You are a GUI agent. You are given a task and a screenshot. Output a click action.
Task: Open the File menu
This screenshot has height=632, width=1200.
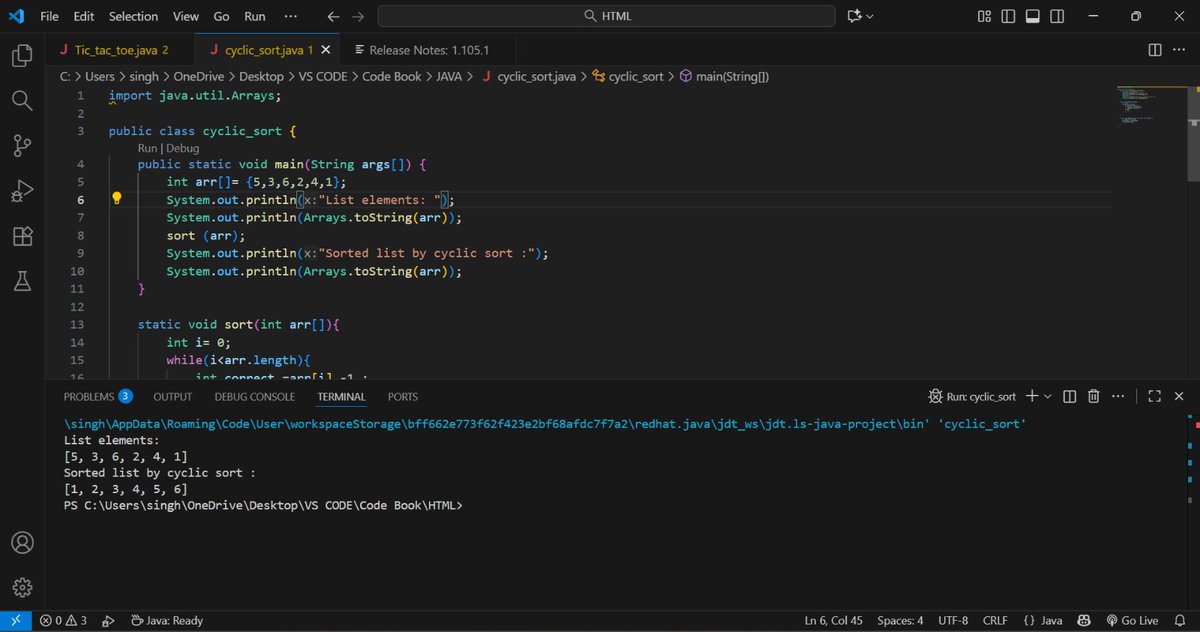pos(49,16)
